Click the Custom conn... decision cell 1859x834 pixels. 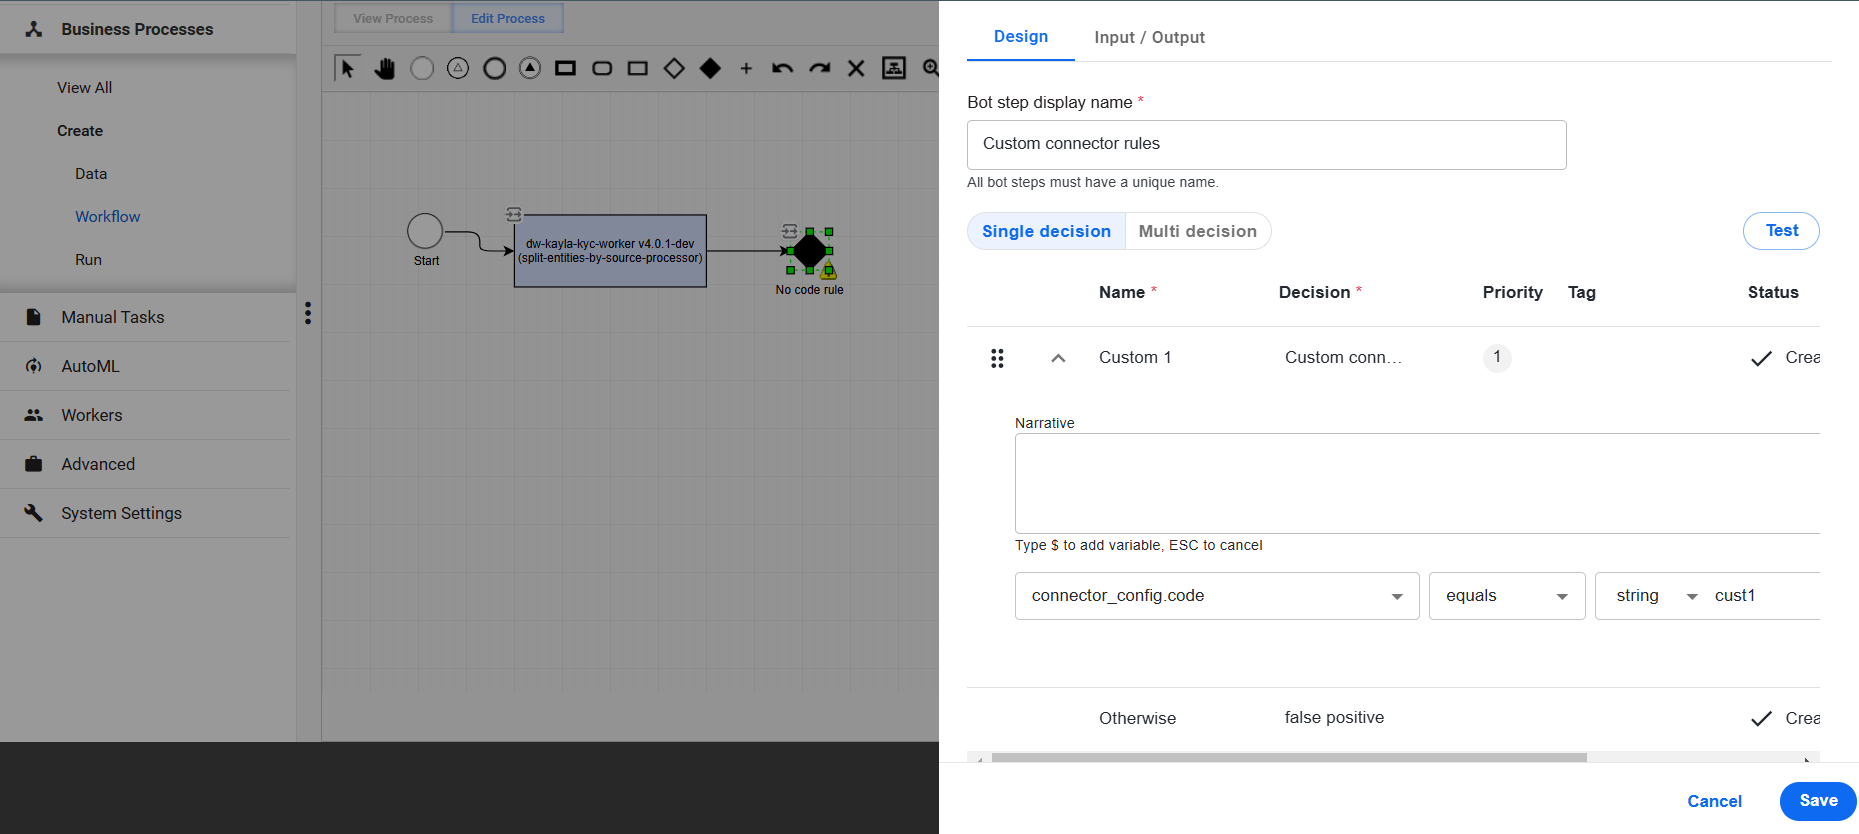click(1343, 358)
